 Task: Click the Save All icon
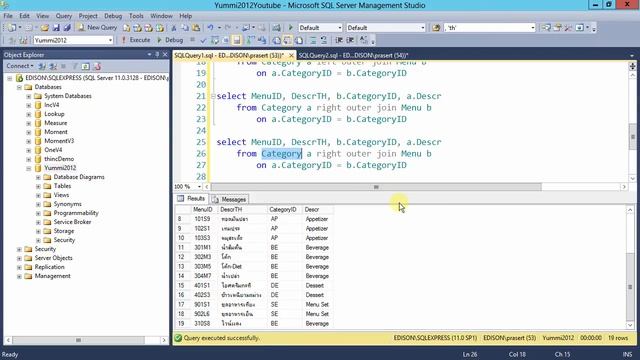[x=67, y=28]
